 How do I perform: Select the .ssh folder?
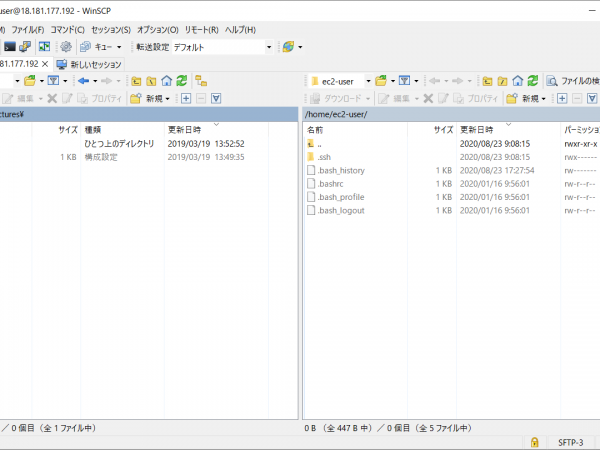coord(324,157)
